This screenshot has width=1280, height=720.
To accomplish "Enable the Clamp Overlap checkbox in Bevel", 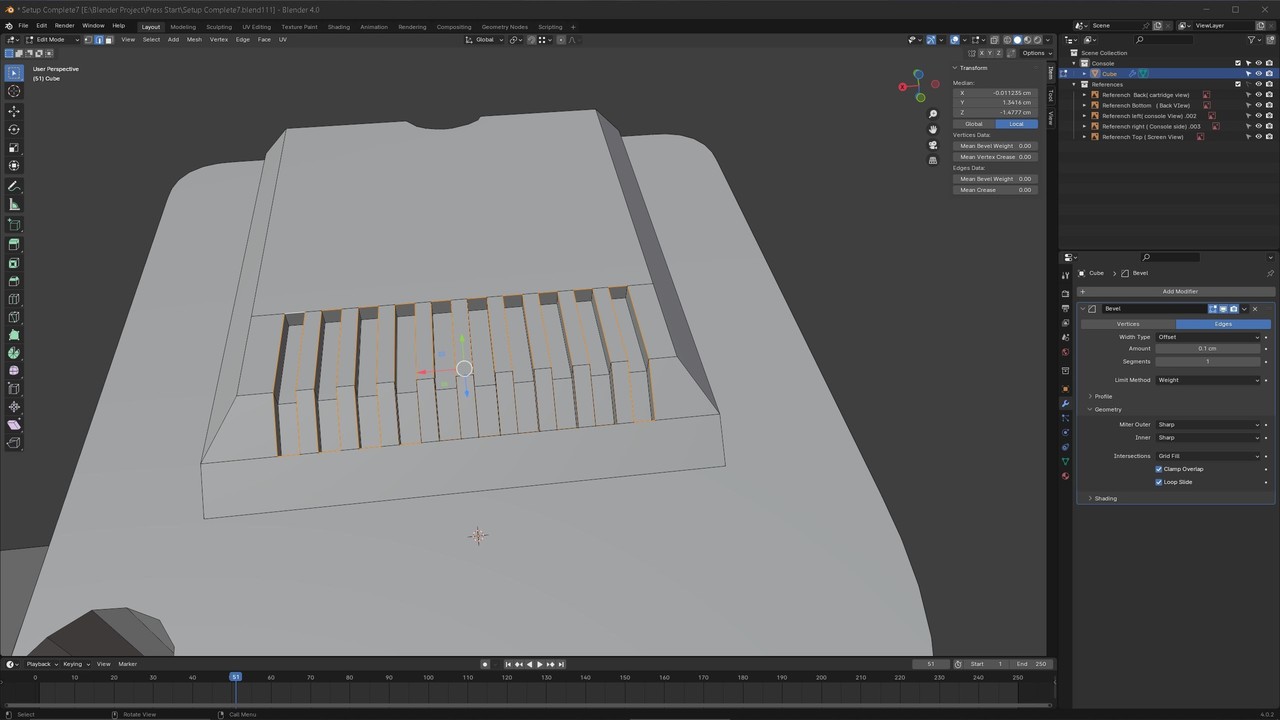I will (1159, 469).
